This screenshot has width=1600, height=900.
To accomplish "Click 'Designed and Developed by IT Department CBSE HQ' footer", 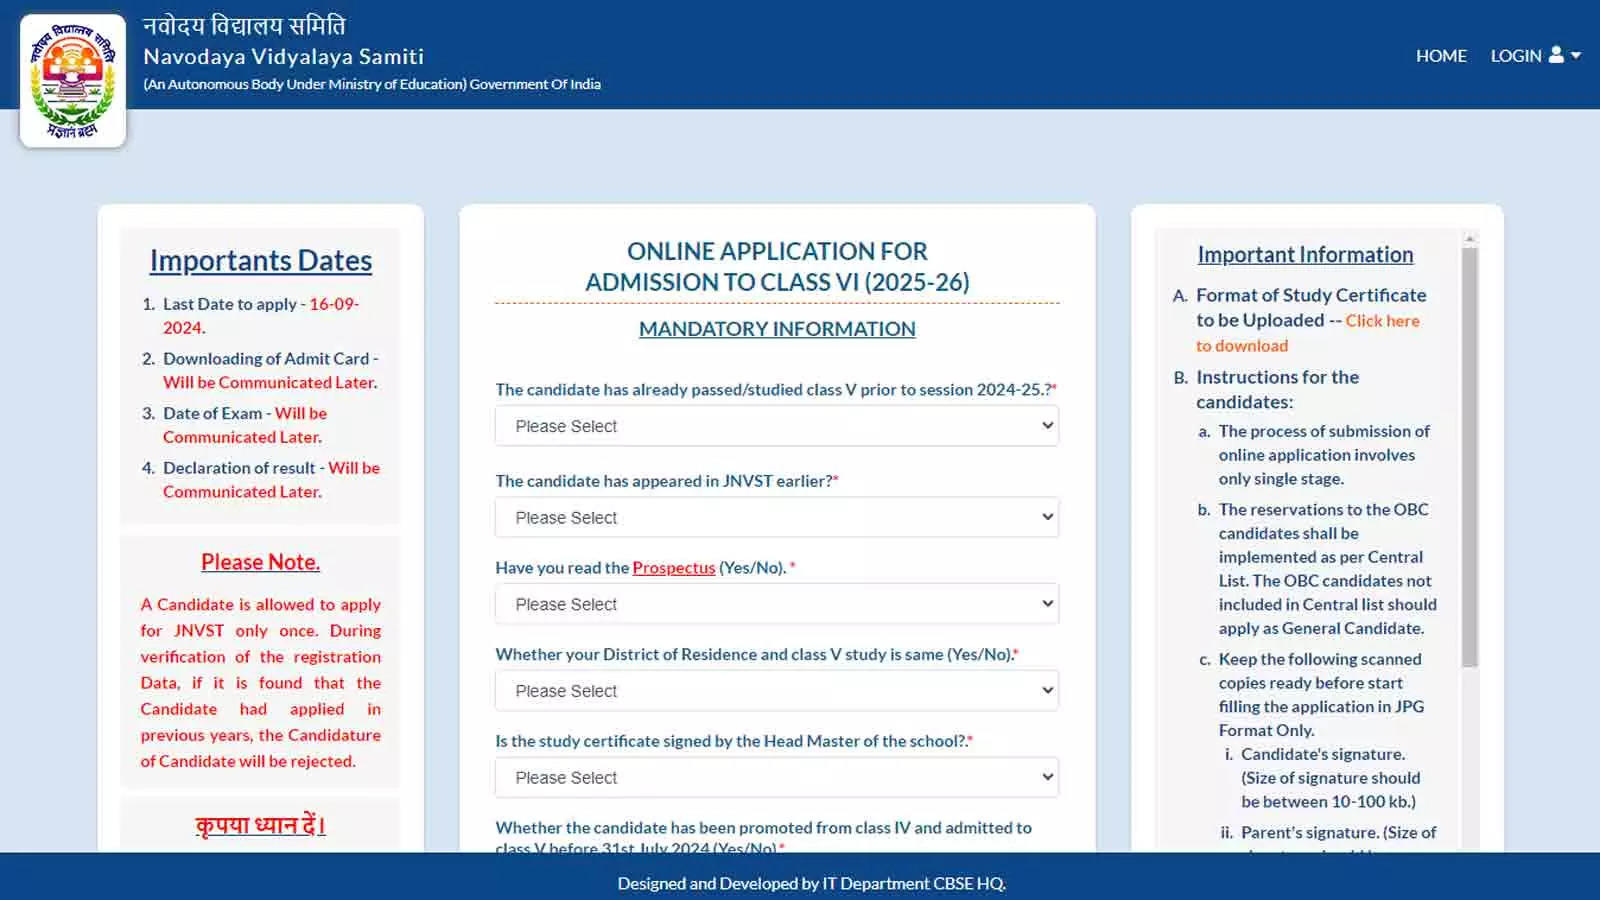I will 812,883.
